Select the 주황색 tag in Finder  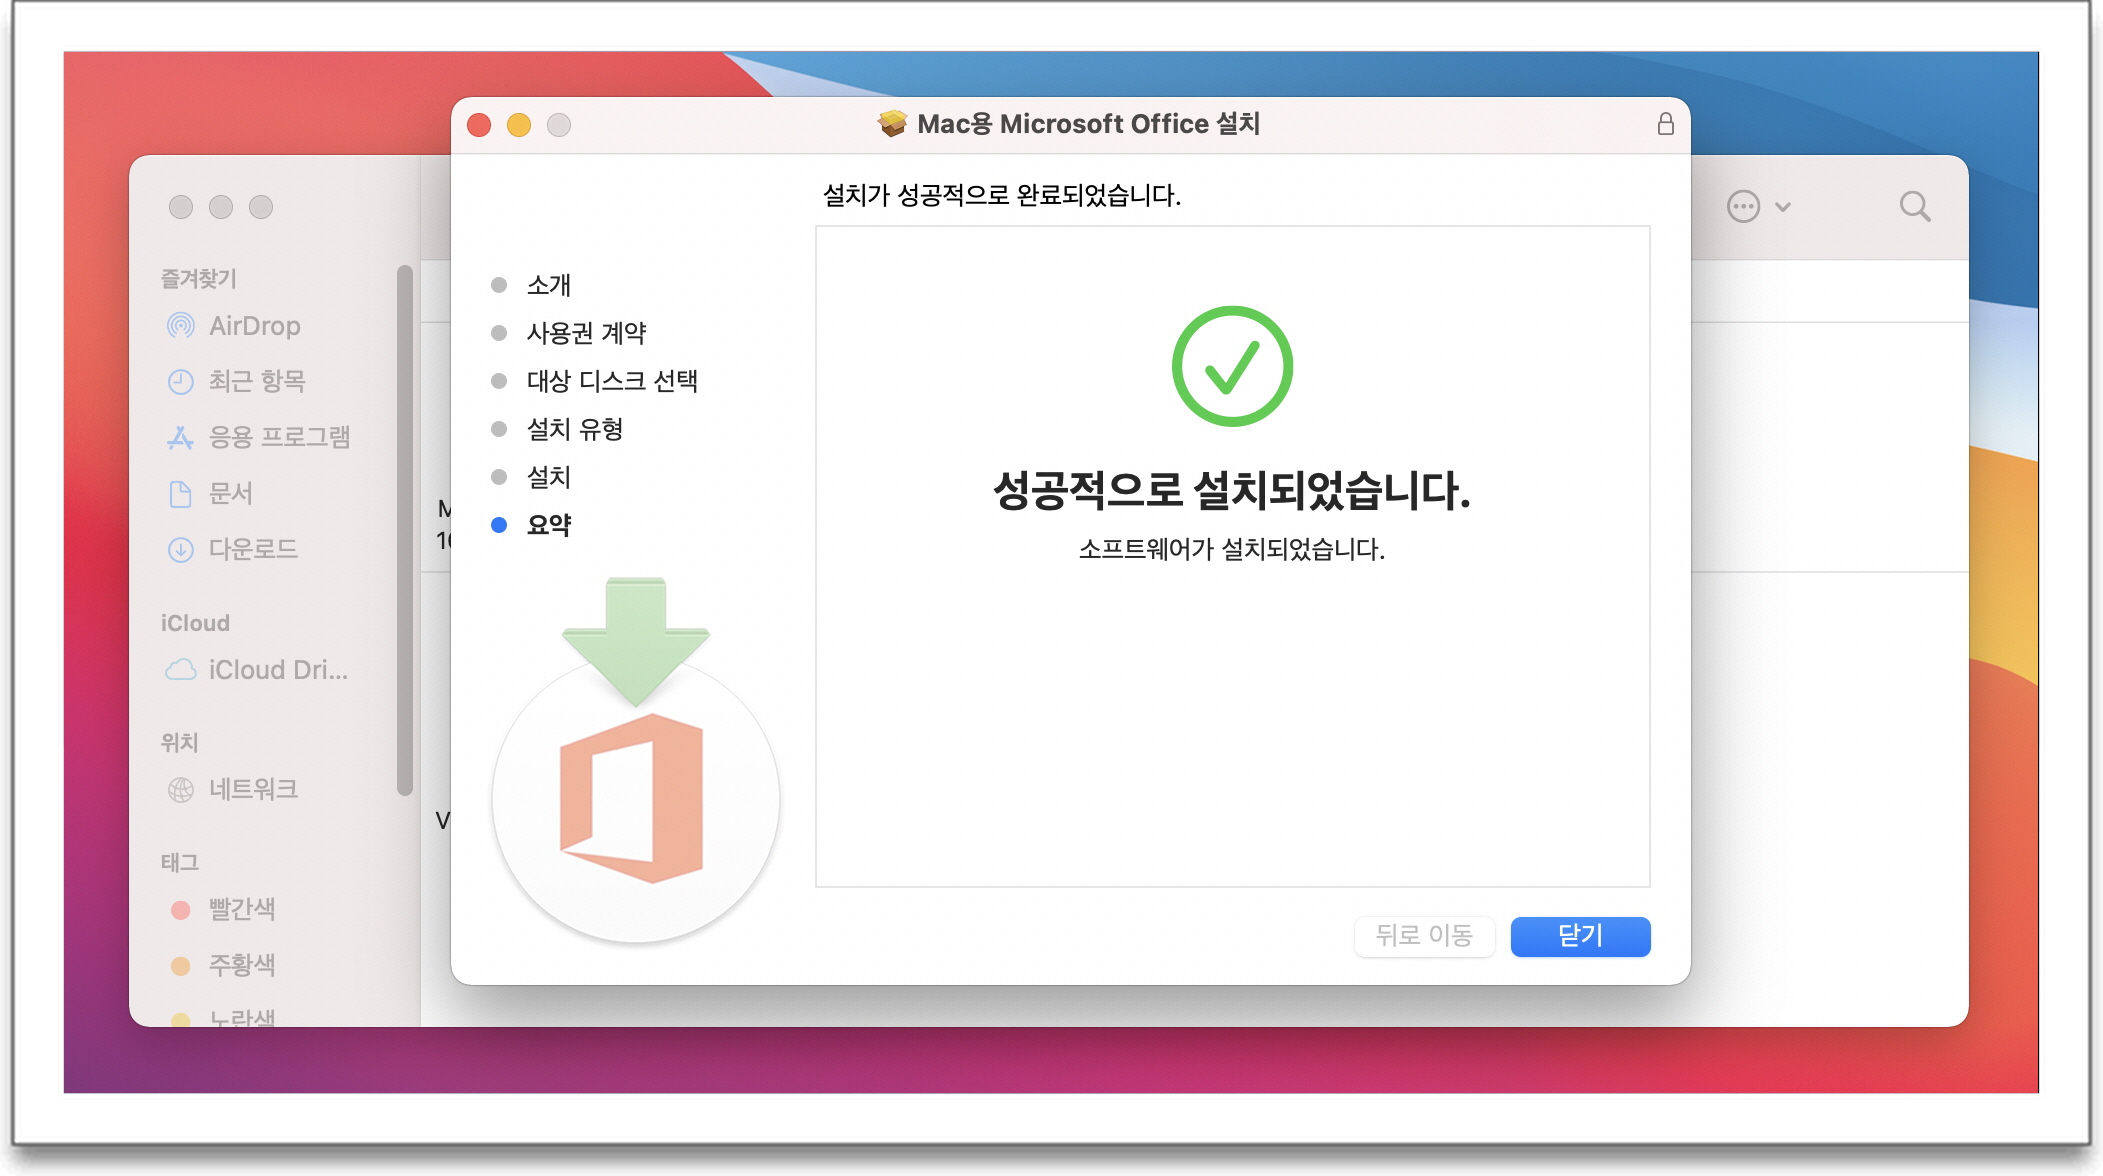click(241, 965)
